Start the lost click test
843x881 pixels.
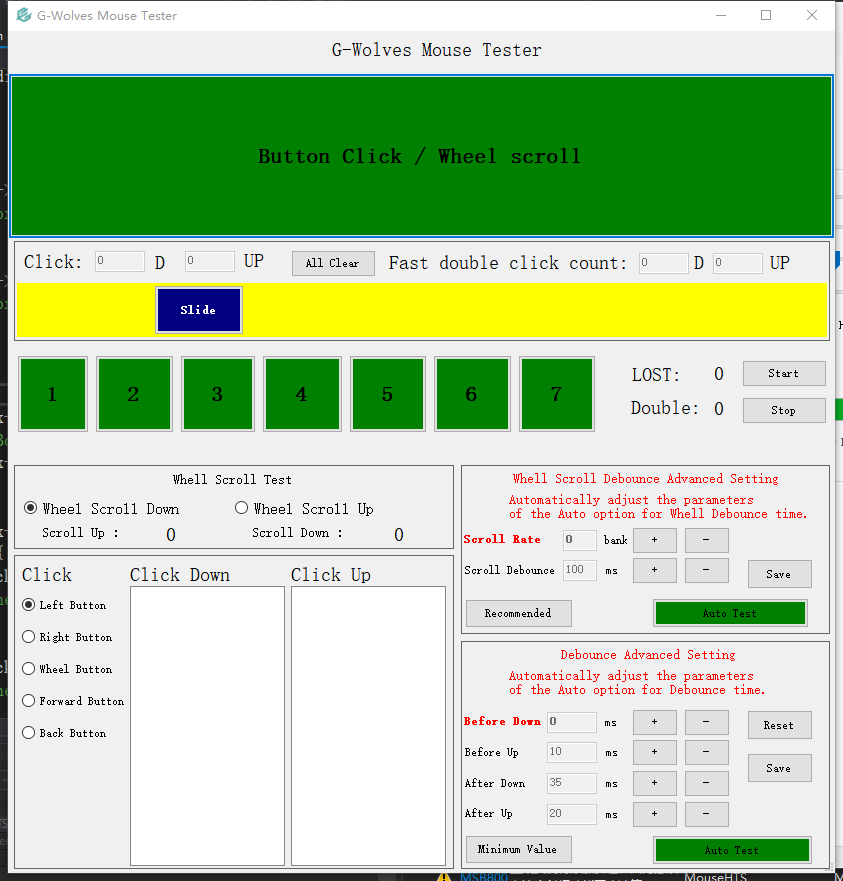tap(784, 374)
